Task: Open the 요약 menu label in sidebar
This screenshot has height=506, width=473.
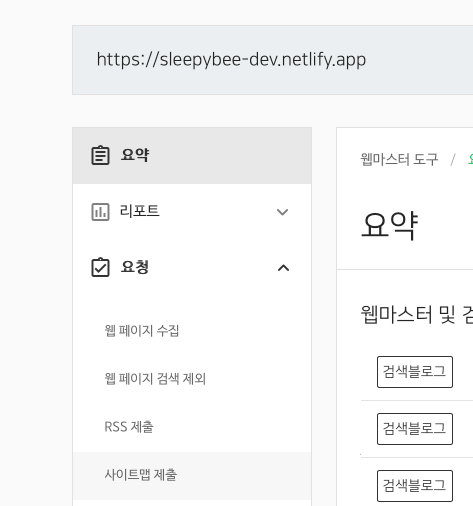Action: point(135,155)
